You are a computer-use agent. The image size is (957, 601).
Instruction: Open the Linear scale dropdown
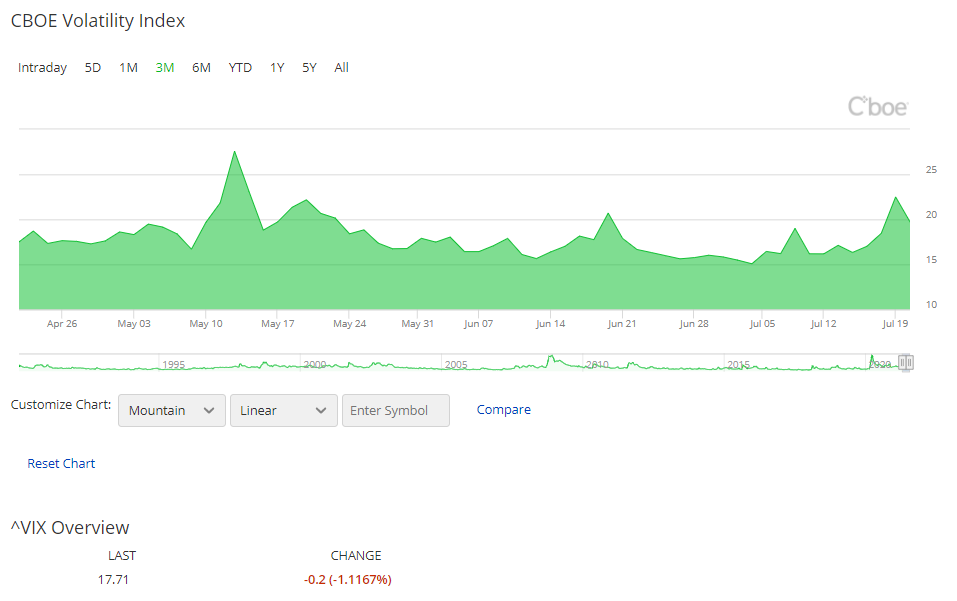click(x=283, y=410)
